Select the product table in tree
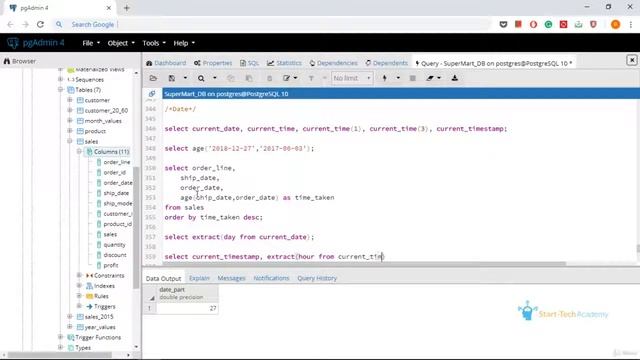640x360 pixels. point(95,131)
